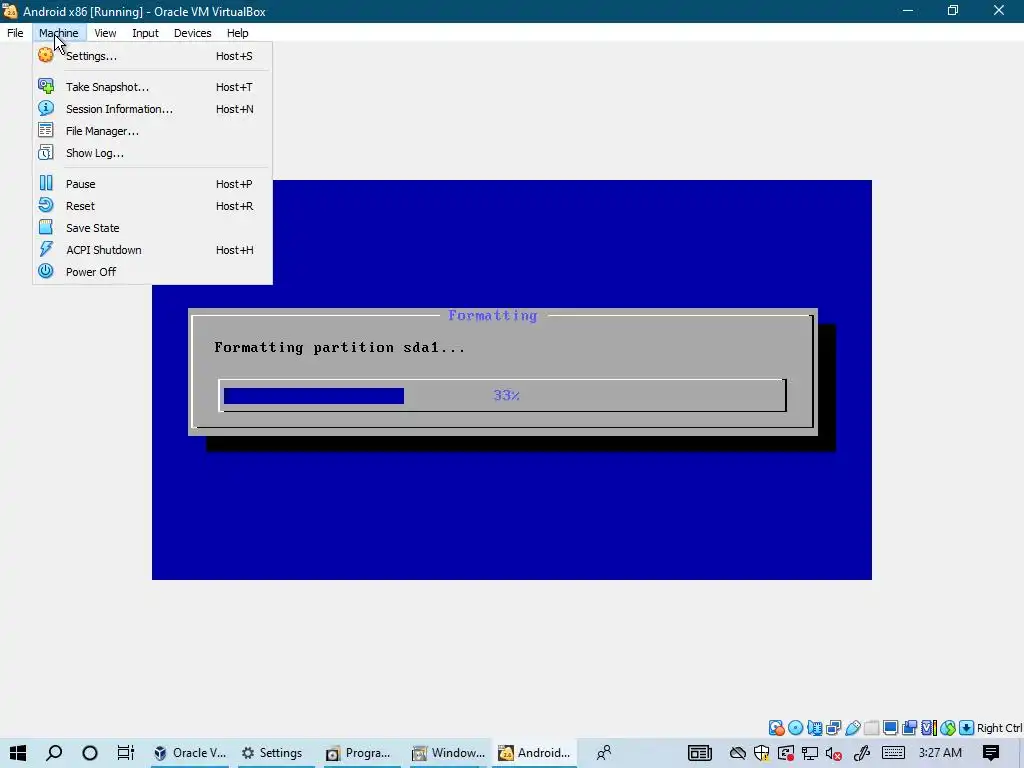
Task: Click the Take Snapshot camera icon
Action: pyautogui.click(x=46, y=86)
